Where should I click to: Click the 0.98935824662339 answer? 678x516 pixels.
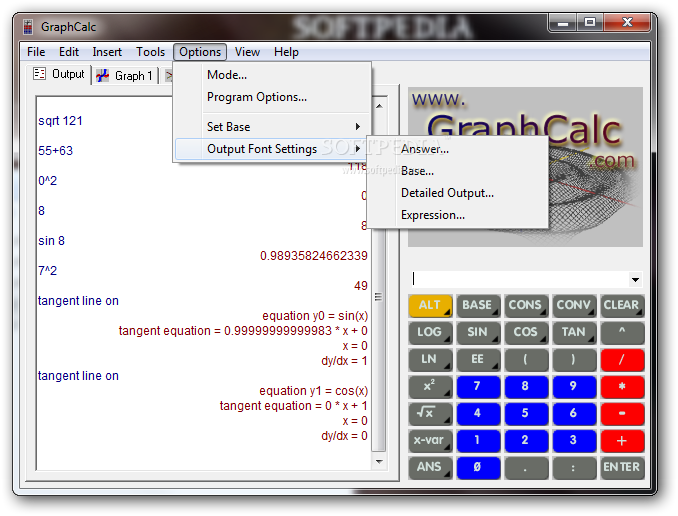(313, 256)
